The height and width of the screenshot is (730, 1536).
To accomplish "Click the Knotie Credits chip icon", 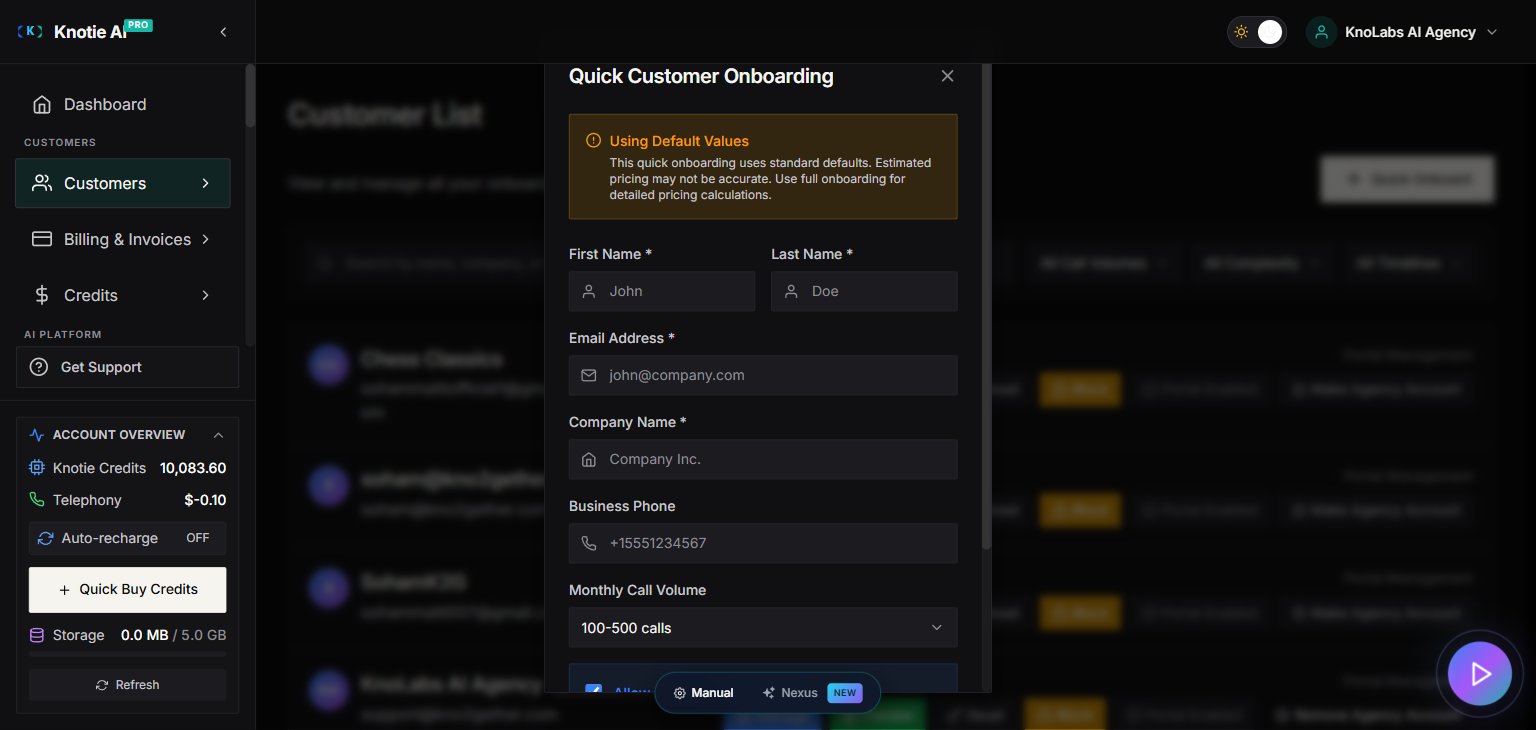I will (37, 468).
